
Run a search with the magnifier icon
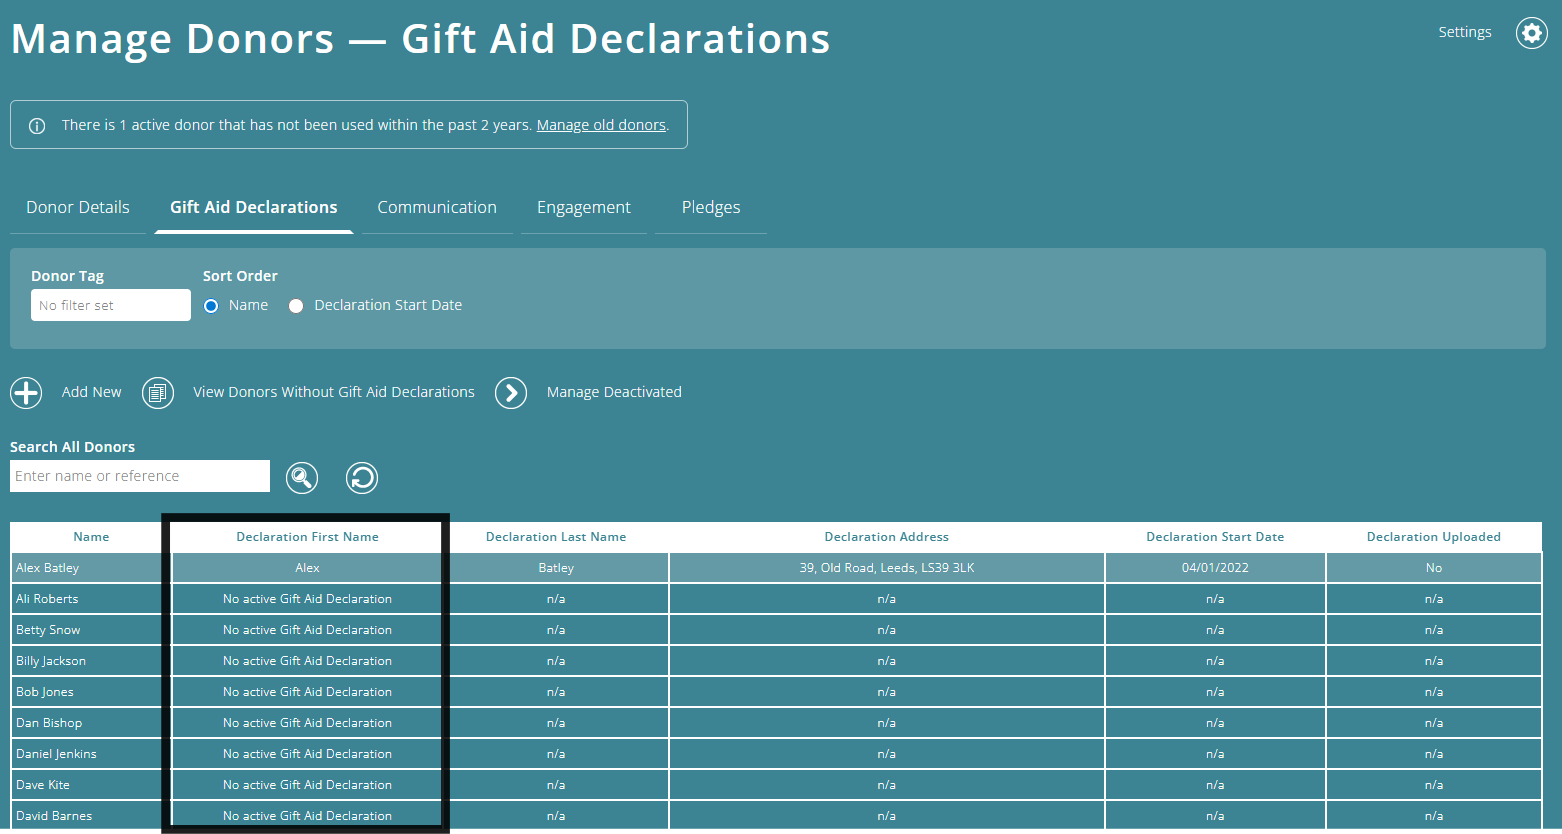pyautogui.click(x=302, y=477)
